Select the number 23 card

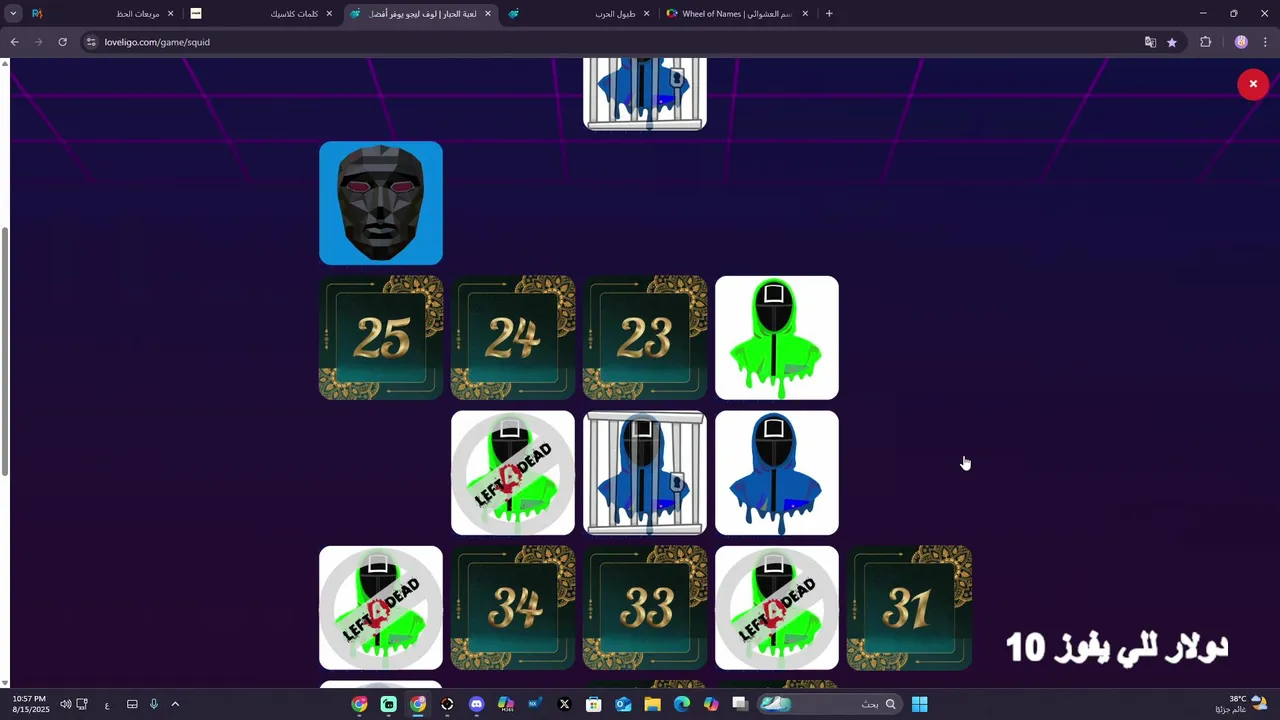coord(645,338)
